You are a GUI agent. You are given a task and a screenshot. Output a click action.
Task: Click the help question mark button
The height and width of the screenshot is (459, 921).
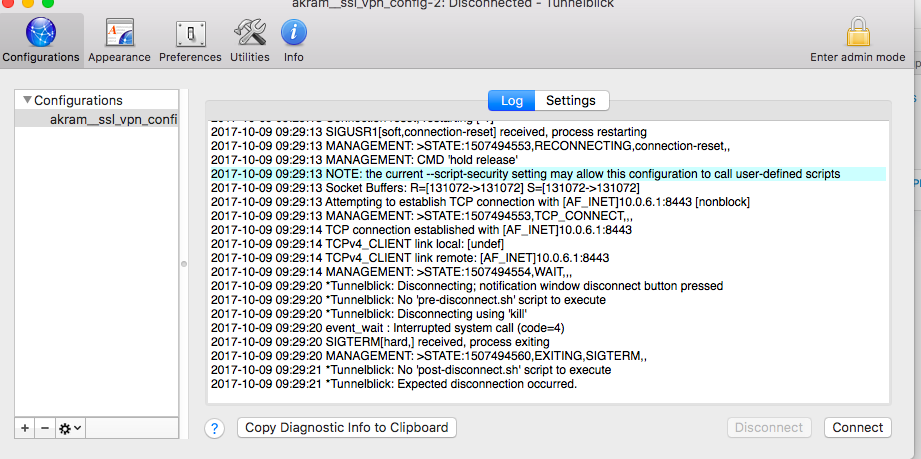pyautogui.click(x=215, y=428)
